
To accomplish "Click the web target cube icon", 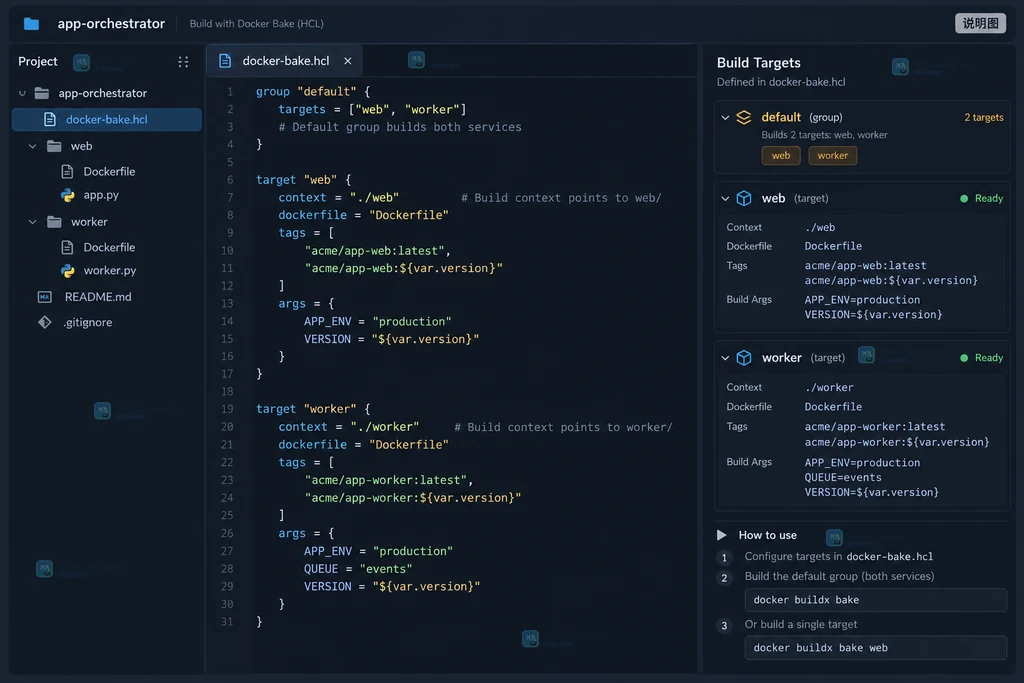I will (x=744, y=199).
